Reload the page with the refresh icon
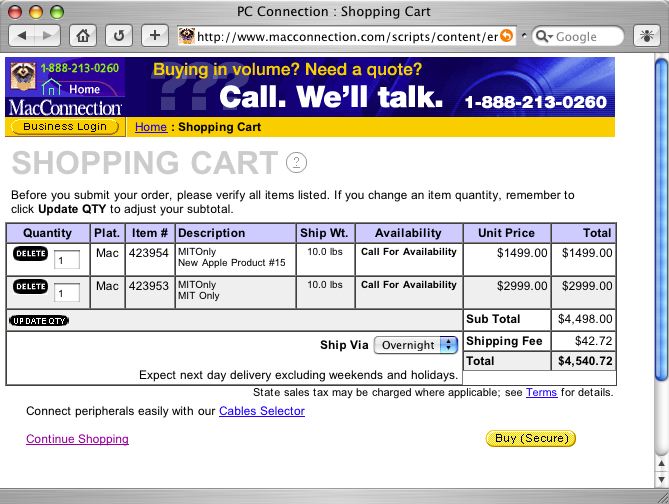Viewport: 669px width, 504px height. click(x=119, y=36)
